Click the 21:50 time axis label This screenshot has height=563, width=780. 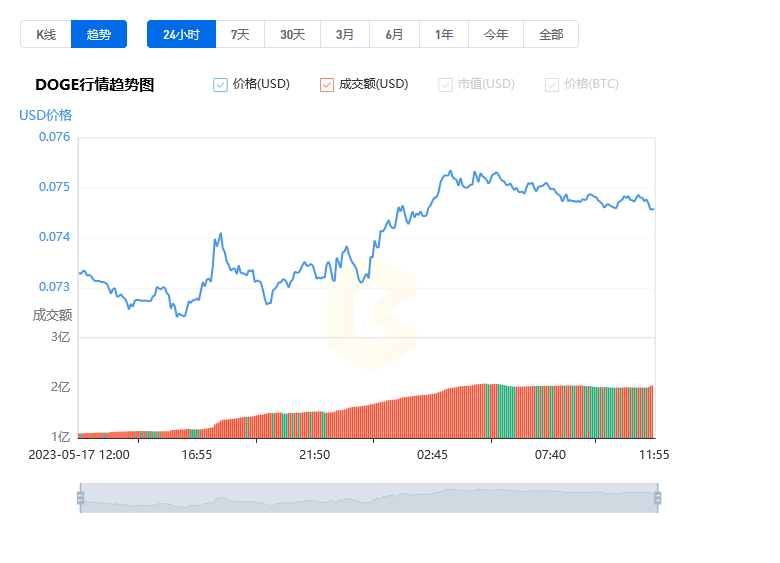pyautogui.click(x=314, y=455)
